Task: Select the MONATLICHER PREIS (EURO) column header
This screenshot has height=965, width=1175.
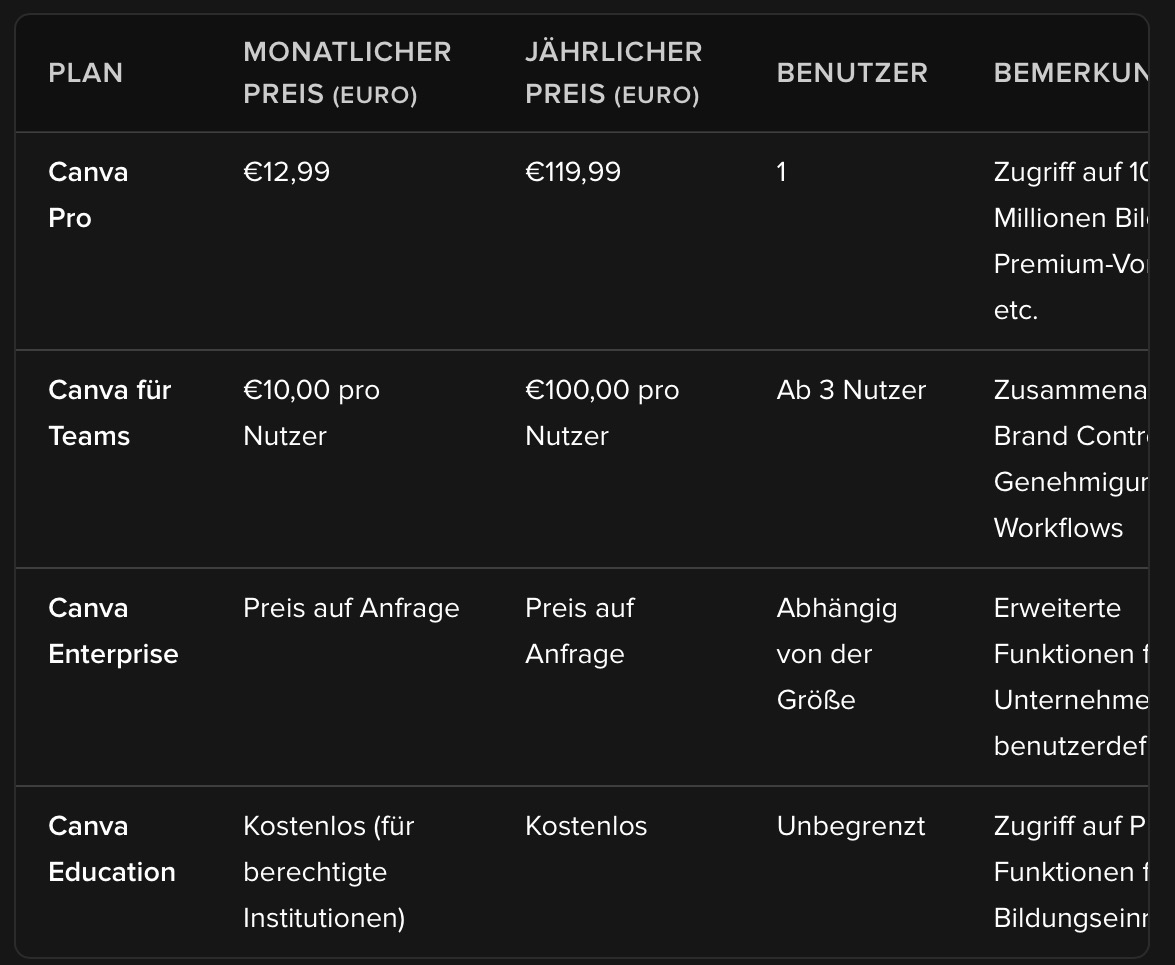Action: click(347, 73)
